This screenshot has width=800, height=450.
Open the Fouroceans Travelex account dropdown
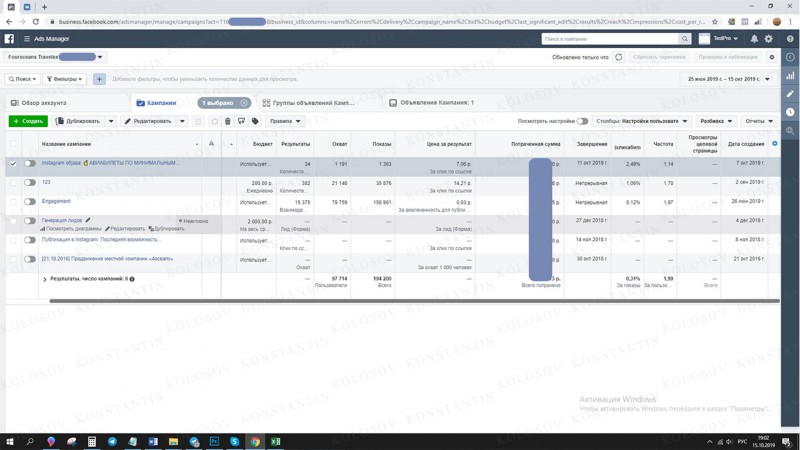click(55, 57)
